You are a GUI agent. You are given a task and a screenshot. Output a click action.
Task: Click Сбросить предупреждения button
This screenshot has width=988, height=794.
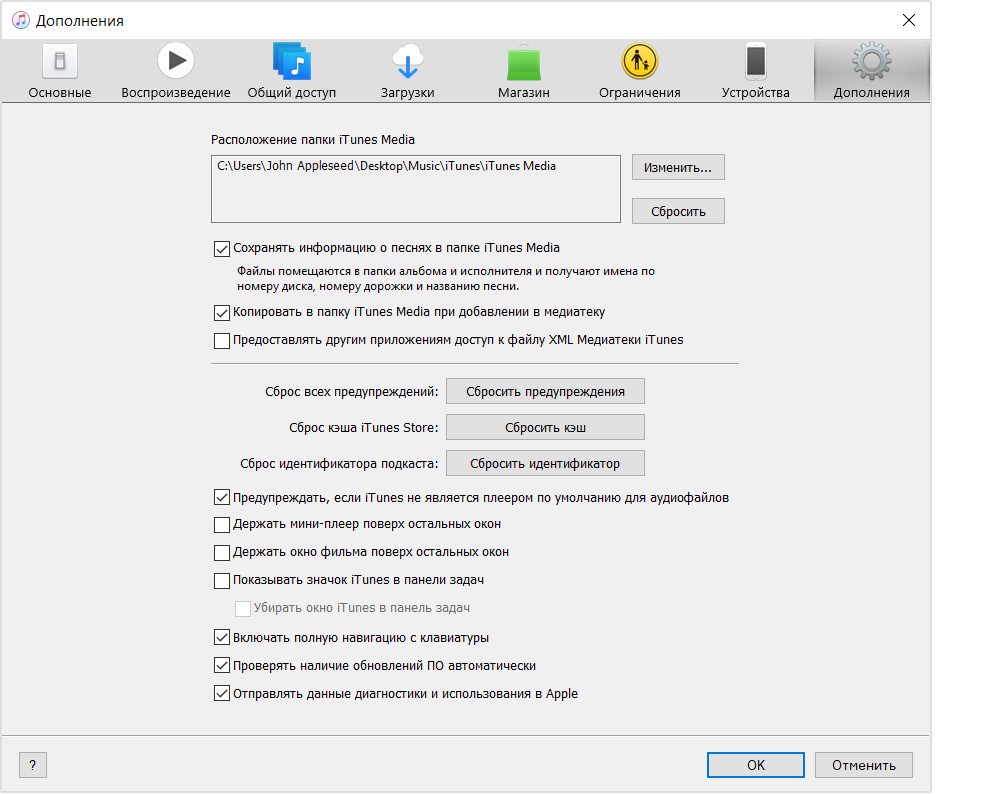(545, 391)
